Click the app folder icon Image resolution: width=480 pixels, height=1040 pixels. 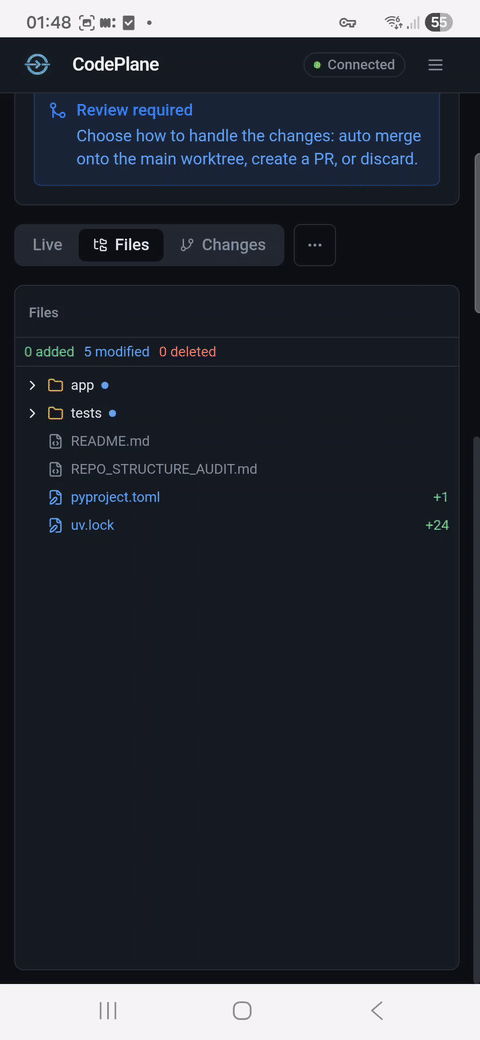(56, 385)
